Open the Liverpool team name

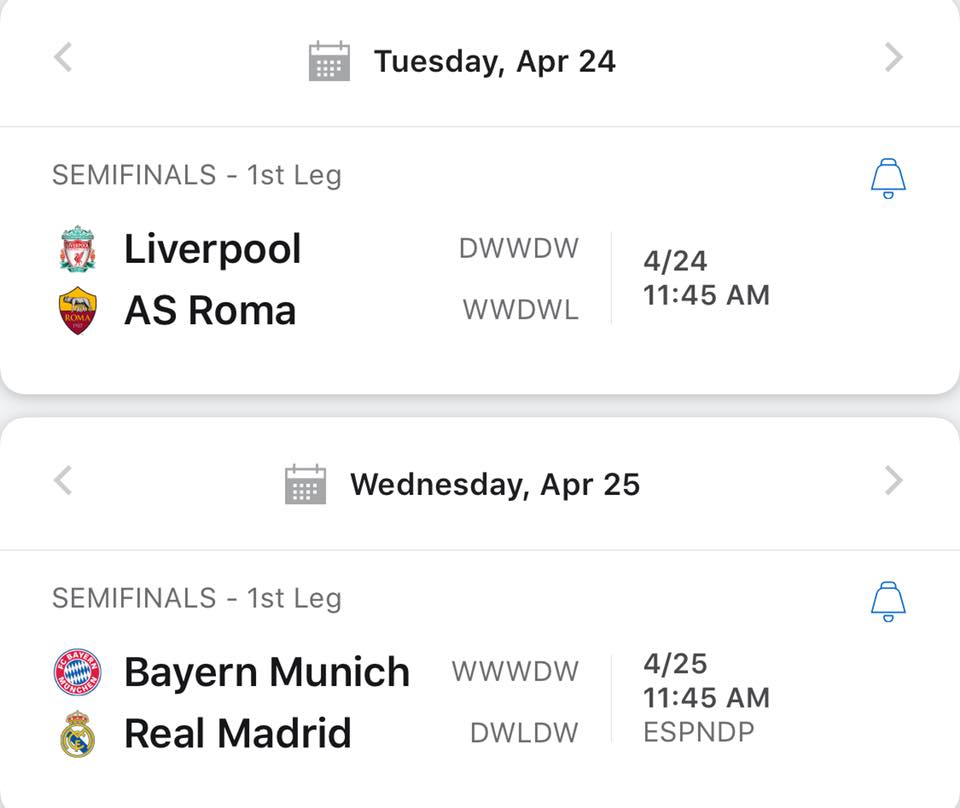click(x=212, y=250)
